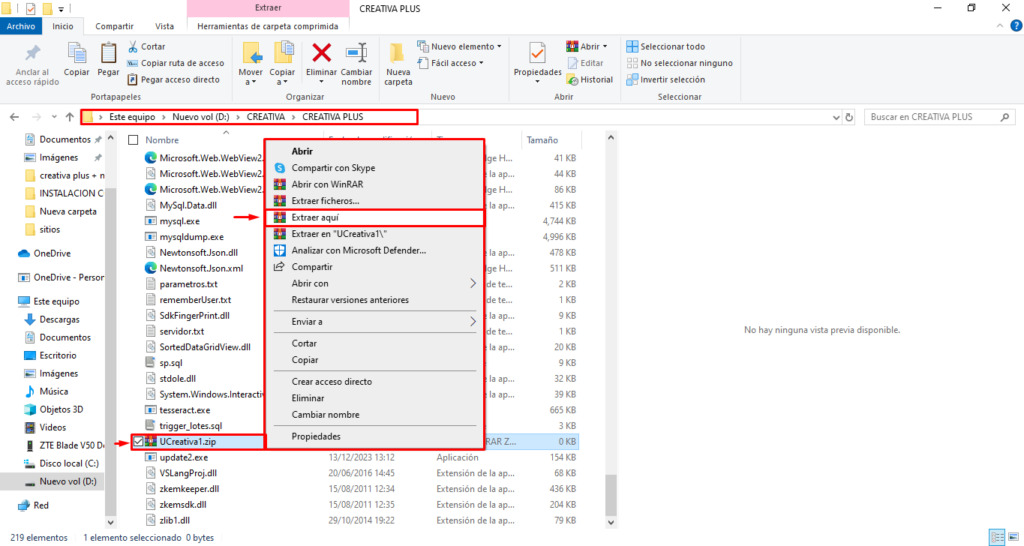Click the up-one-level arrow
Viewport: 1024px width, 546px height.
tap(70, 117)
